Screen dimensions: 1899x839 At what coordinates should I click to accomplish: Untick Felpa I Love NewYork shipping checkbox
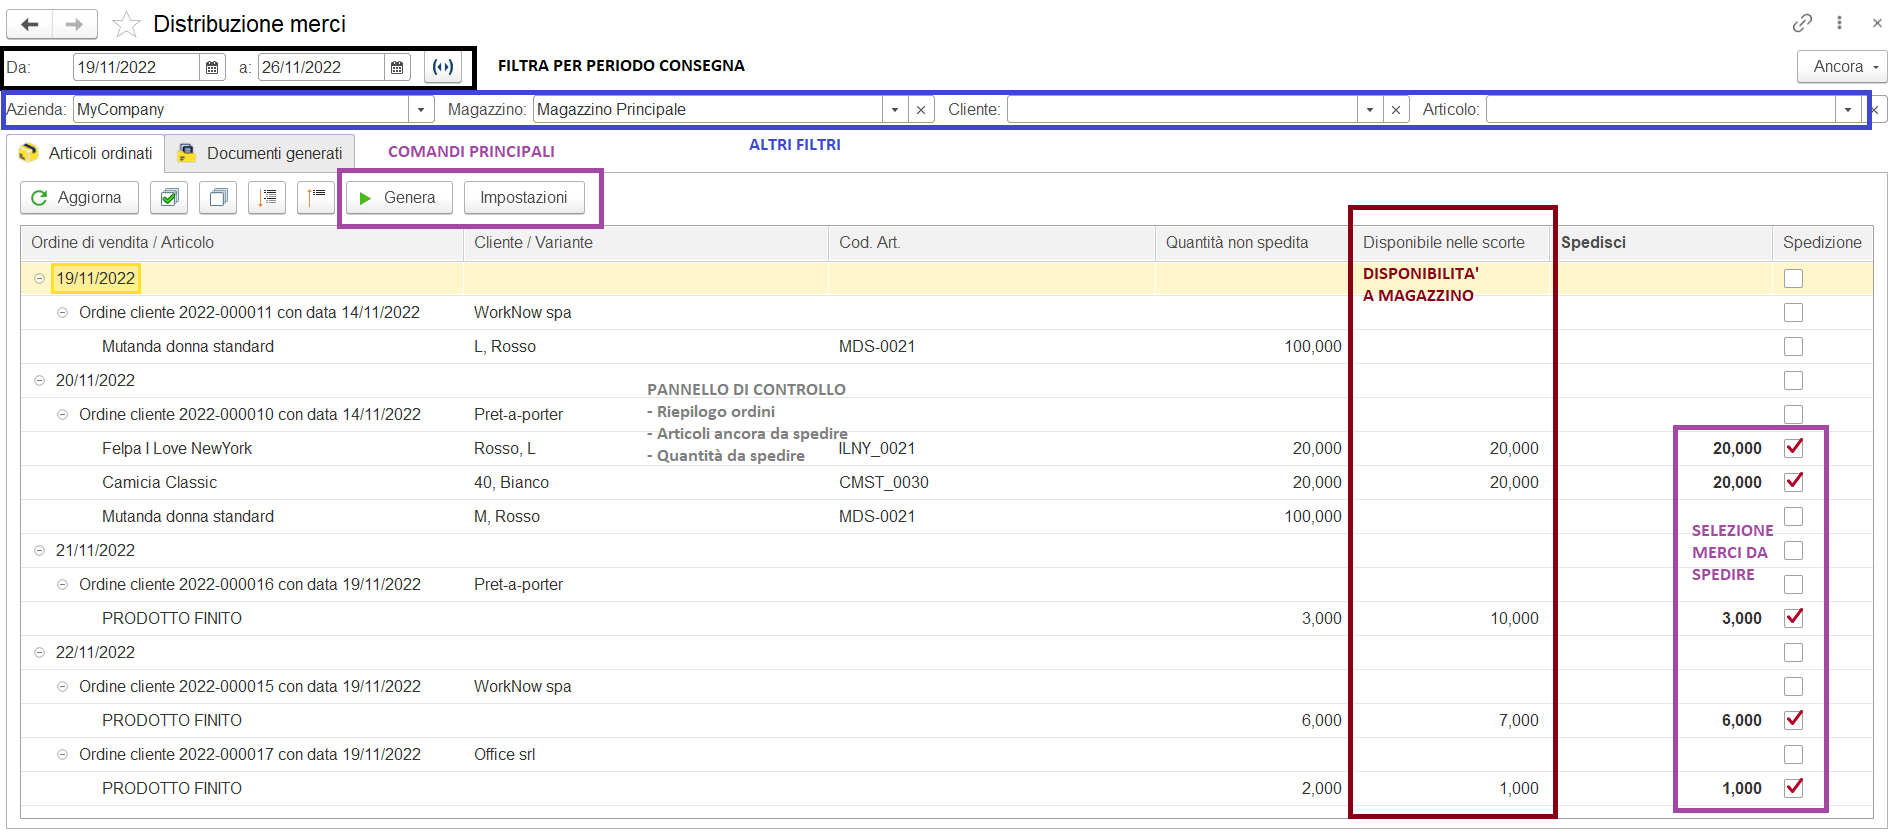pos(1794,448)
